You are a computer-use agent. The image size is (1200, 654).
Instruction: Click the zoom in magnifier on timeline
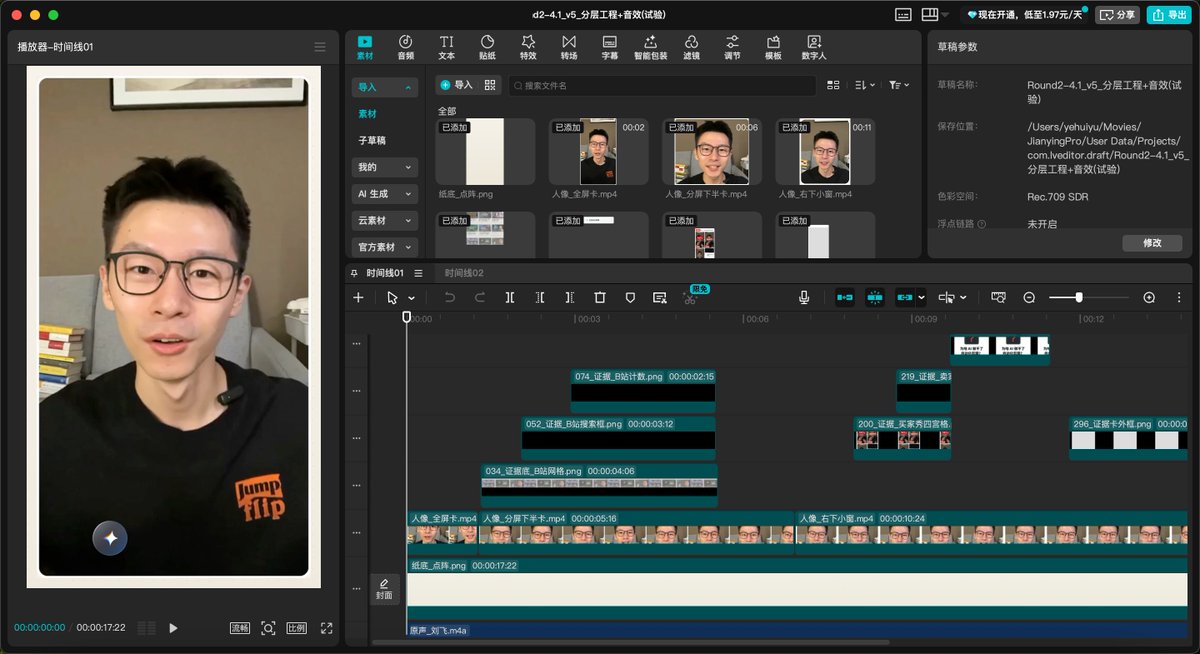coord(1149,297)
